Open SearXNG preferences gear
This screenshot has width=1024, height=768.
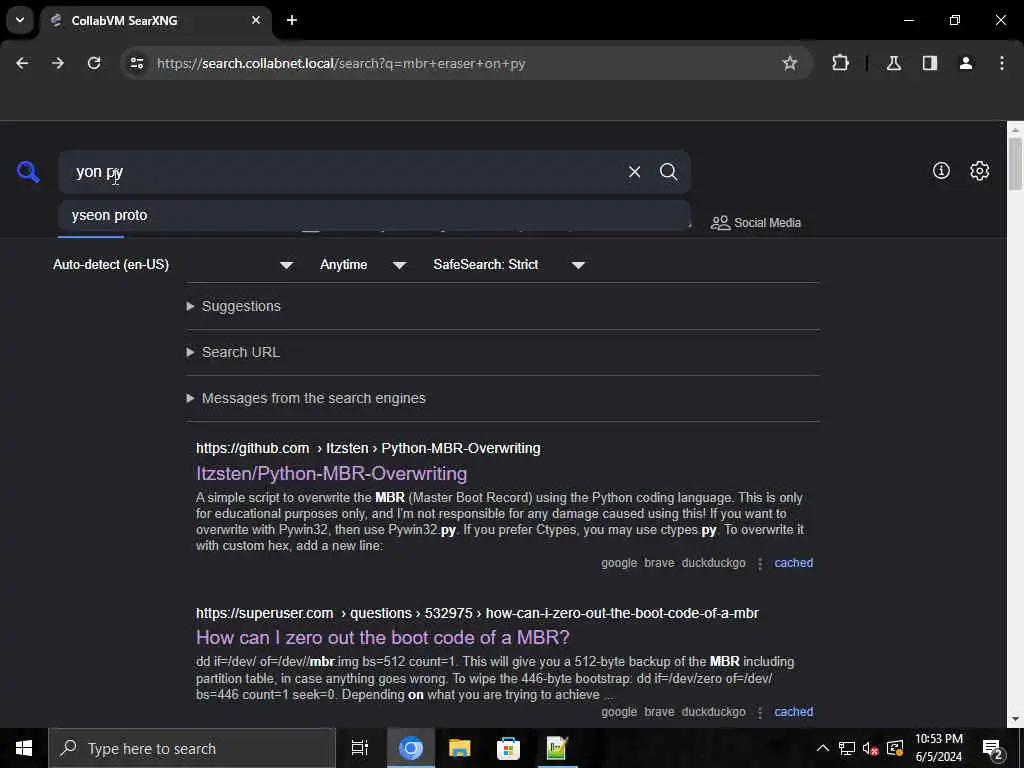coord(979,170)
